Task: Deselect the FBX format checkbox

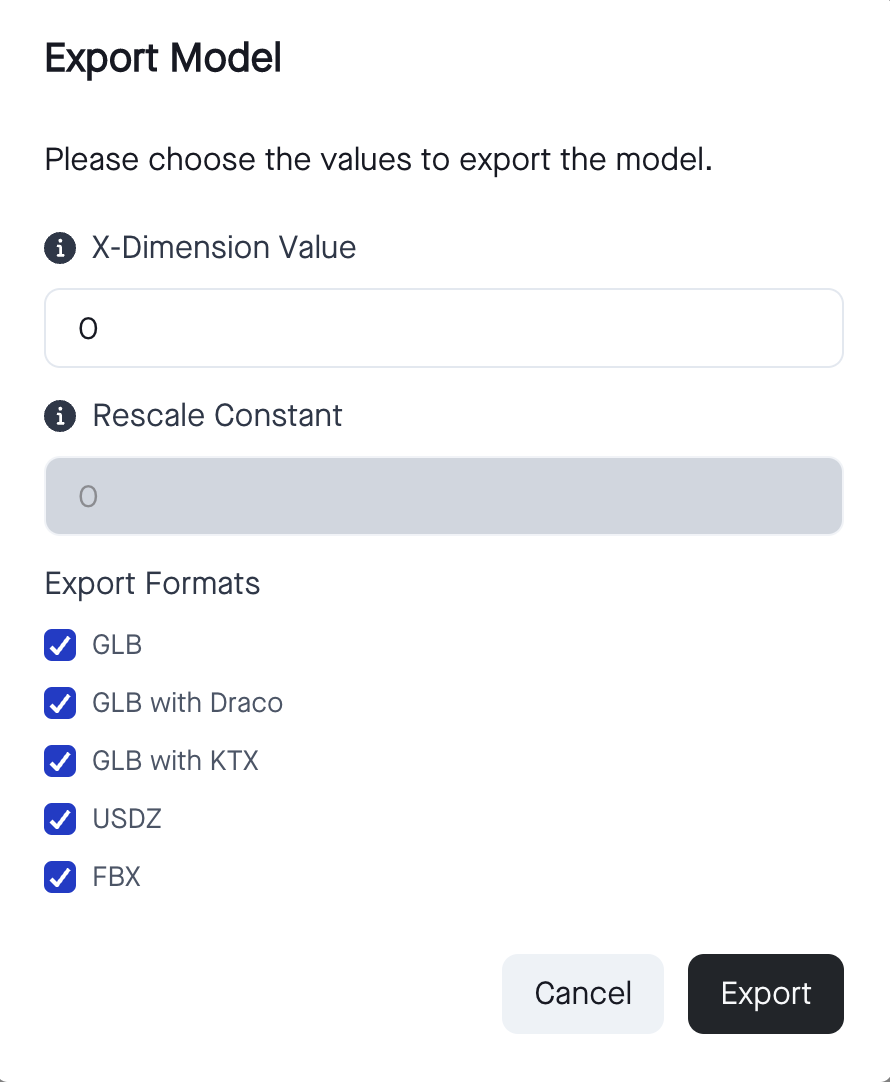Action: tap(60, 877)
